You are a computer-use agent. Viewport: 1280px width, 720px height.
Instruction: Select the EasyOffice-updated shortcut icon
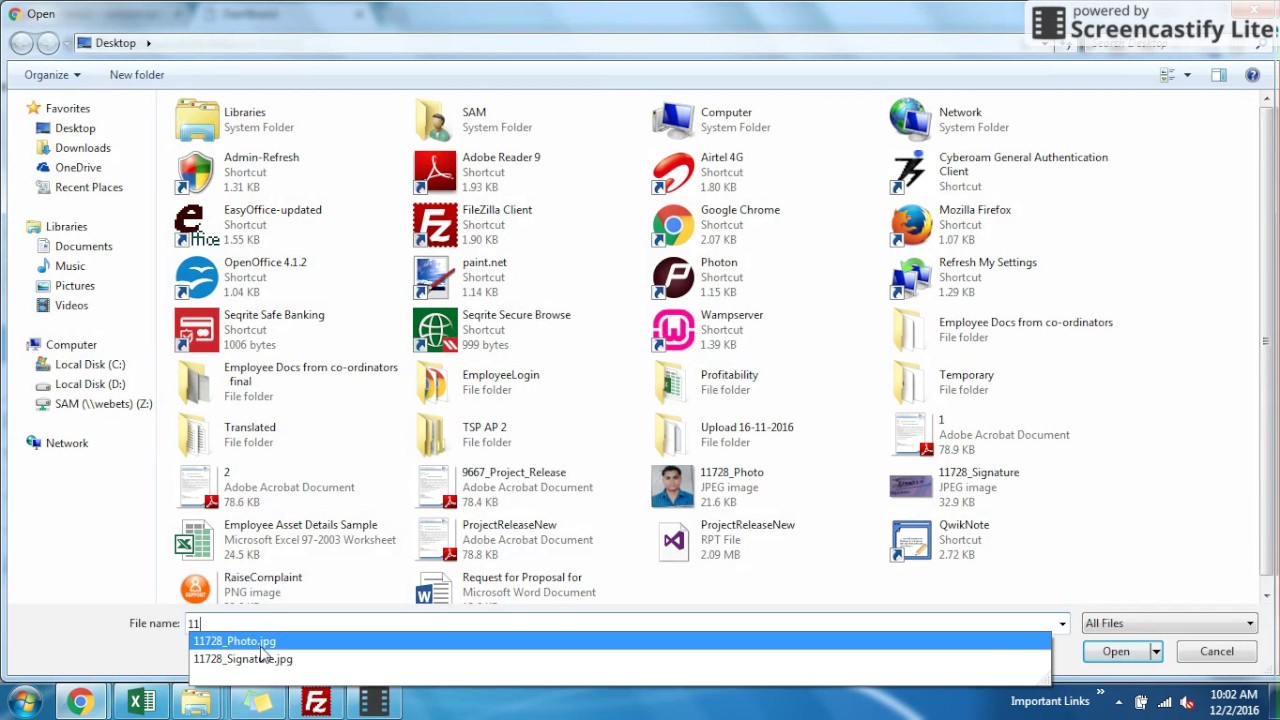196,225
